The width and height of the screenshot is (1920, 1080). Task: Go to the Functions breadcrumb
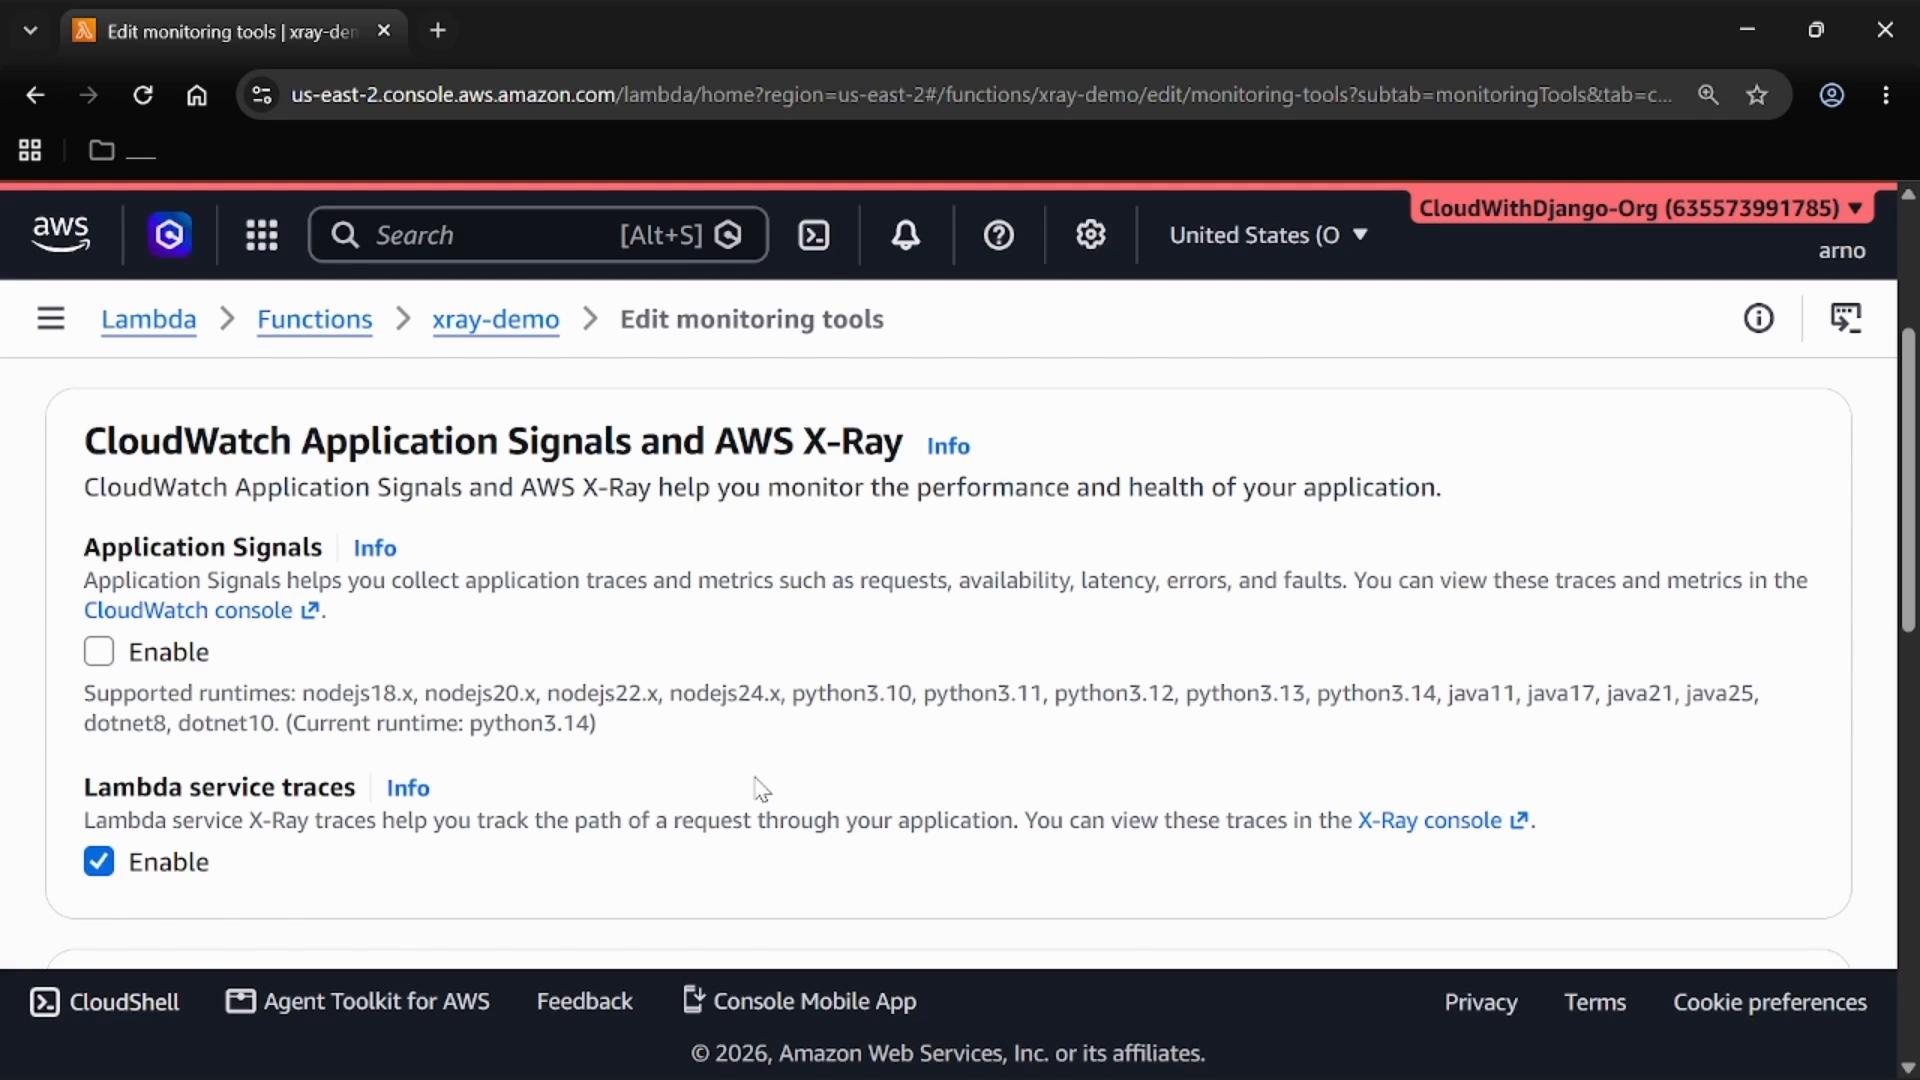(315, 319)
